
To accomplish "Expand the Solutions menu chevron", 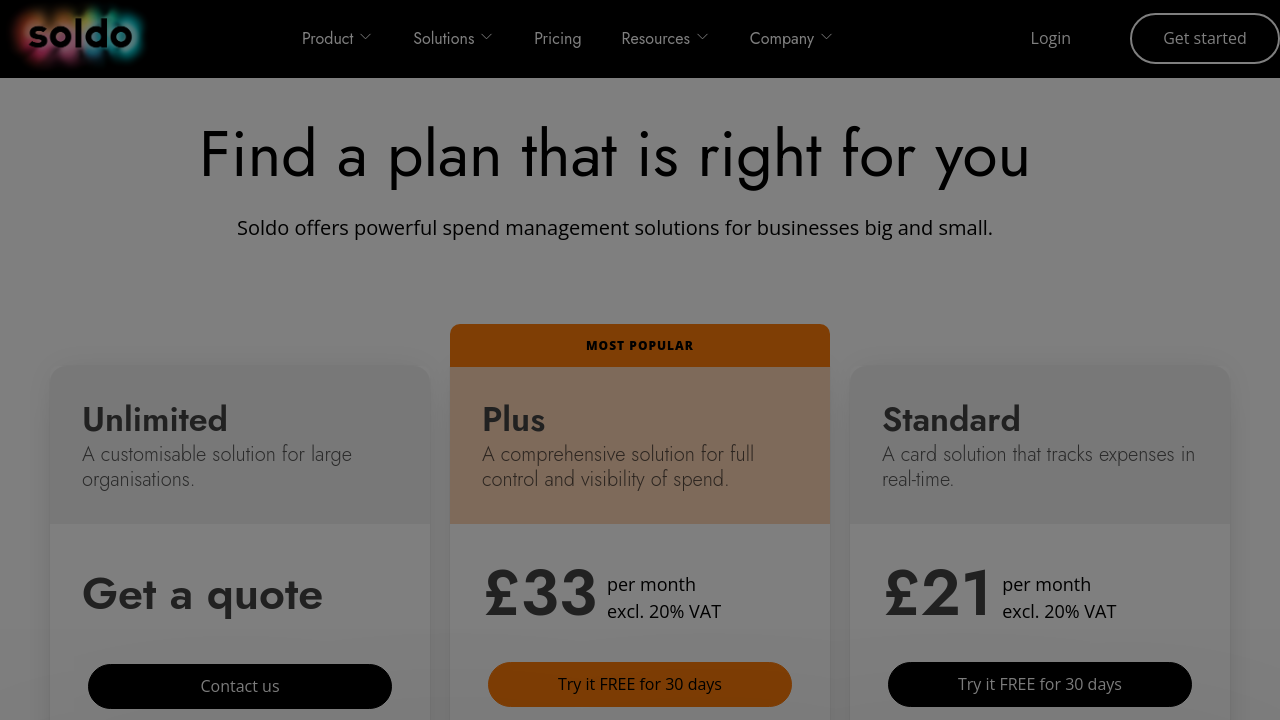I will coord(487,37).
